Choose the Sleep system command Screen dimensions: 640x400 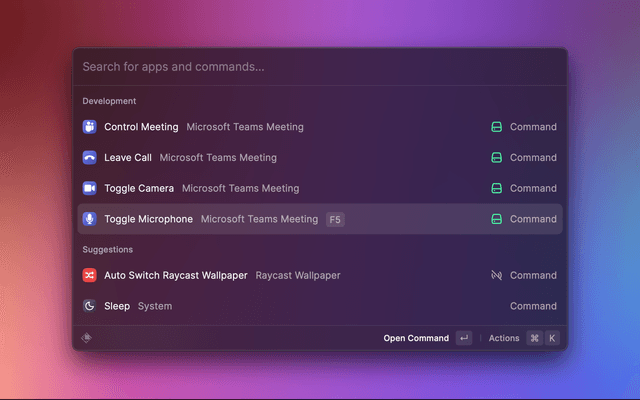coord(300,306)
